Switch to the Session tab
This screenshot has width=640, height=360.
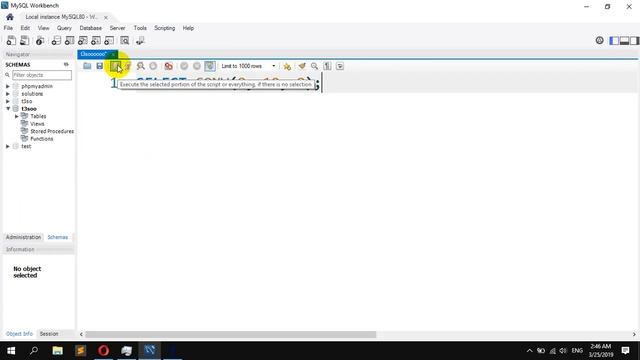coord(49,334)
